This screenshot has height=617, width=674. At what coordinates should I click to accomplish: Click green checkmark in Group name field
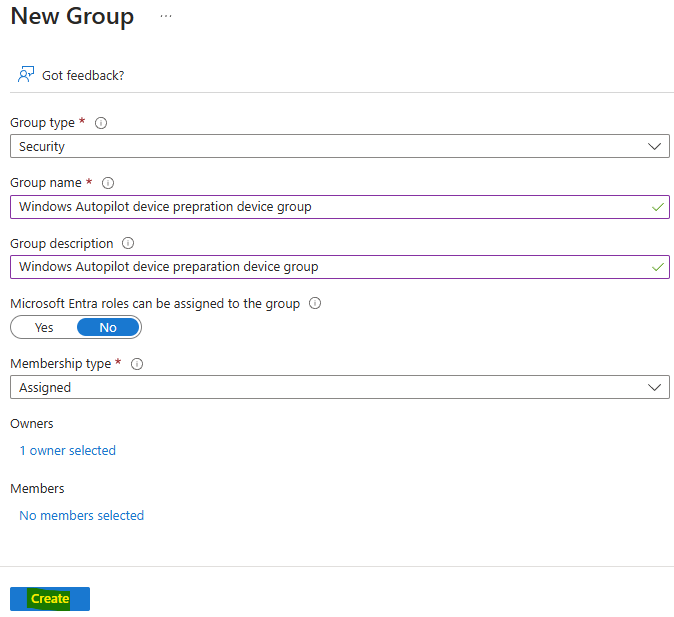tap(658, 207)
